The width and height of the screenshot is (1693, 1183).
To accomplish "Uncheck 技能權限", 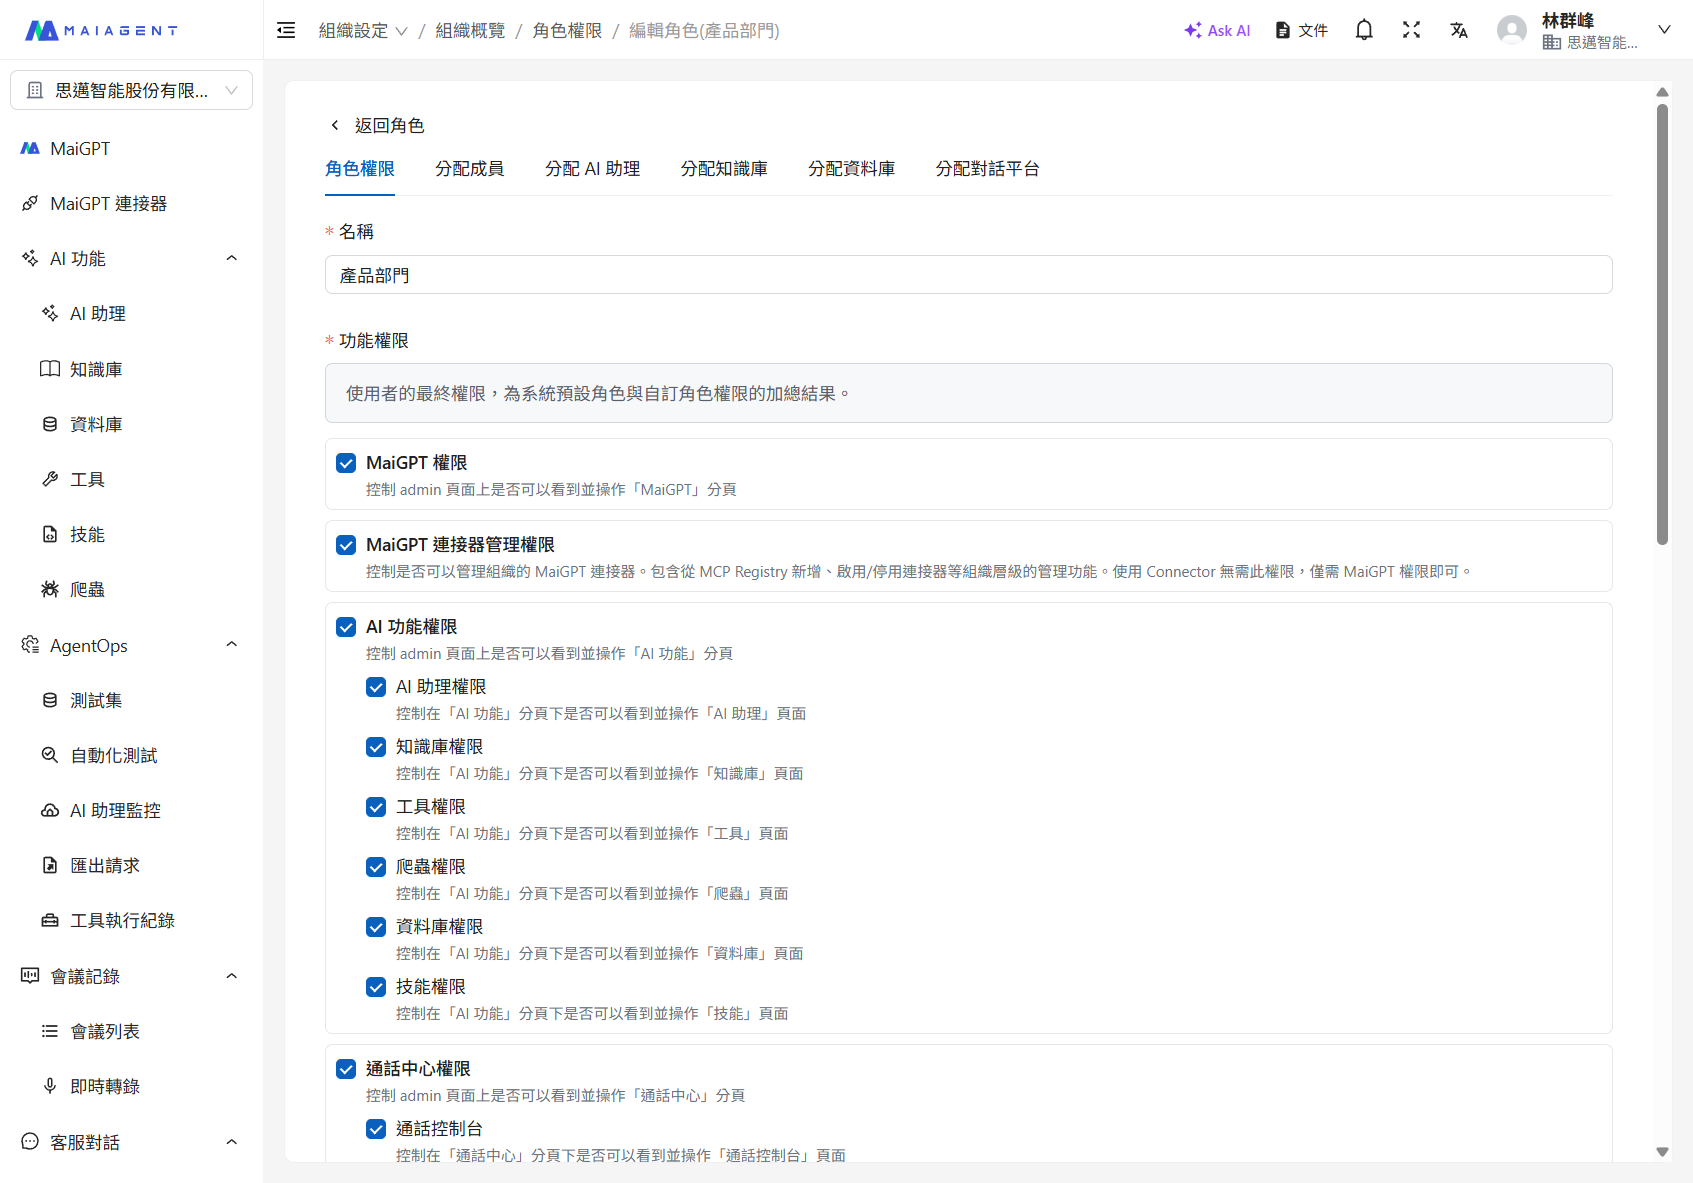I will click(x=376, y=987).
